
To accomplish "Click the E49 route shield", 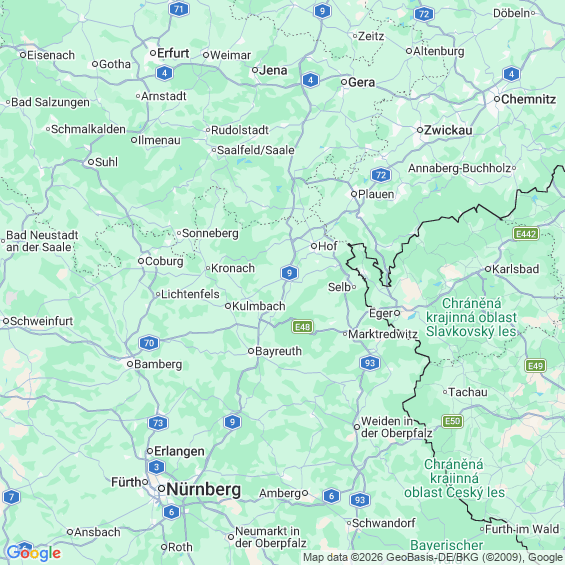I will point(535,366).
